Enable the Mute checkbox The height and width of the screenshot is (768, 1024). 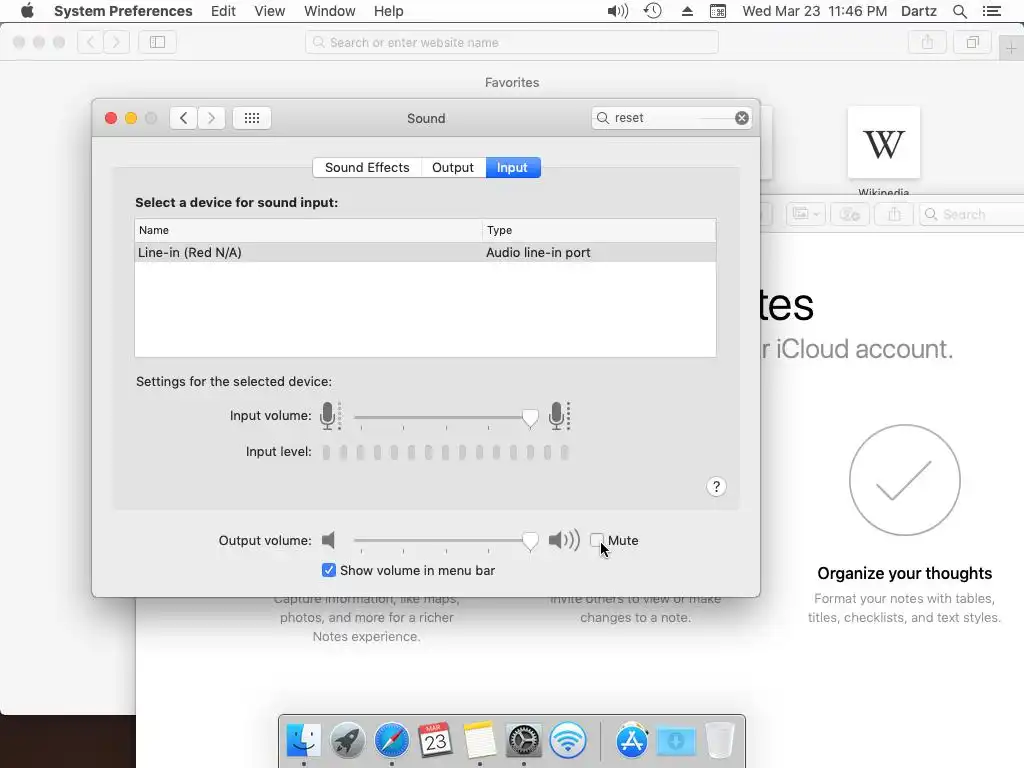596,540
